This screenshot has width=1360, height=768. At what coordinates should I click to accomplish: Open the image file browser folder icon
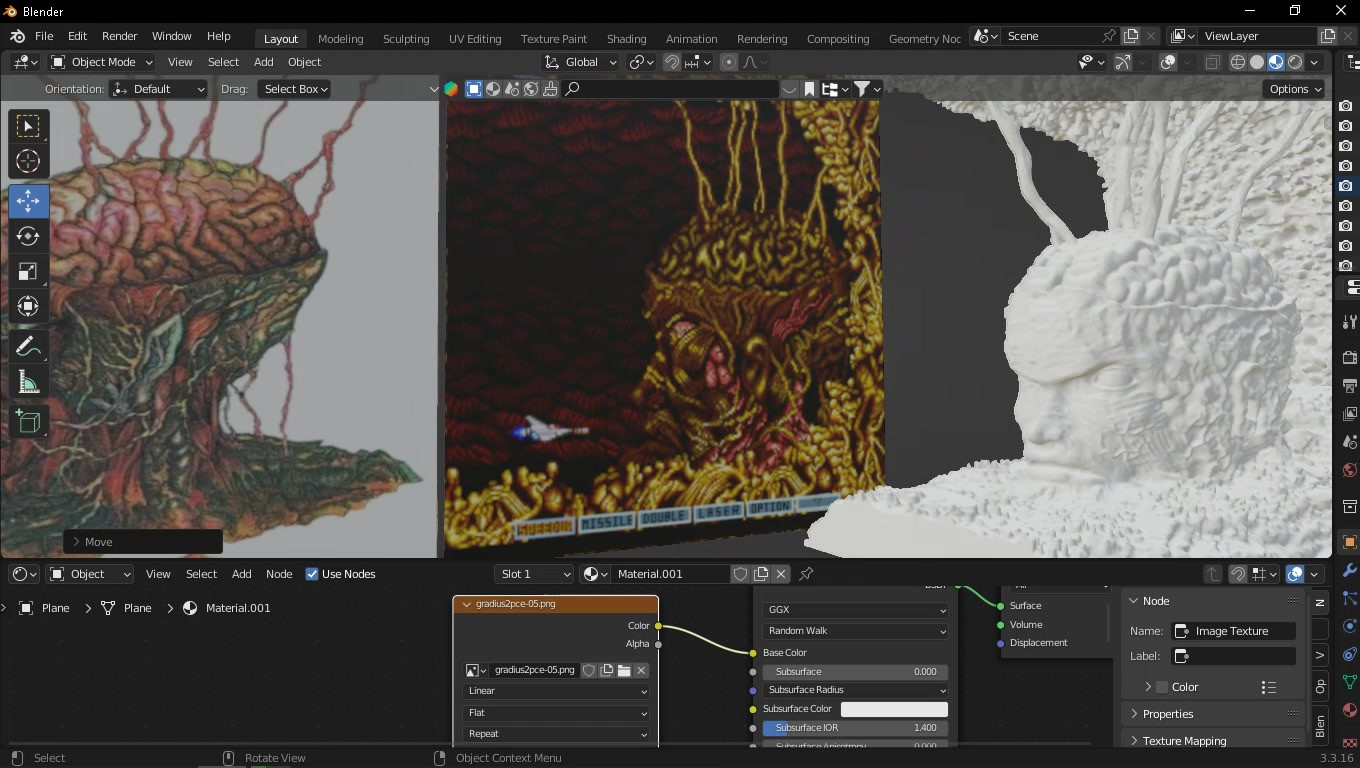(624, 670)
